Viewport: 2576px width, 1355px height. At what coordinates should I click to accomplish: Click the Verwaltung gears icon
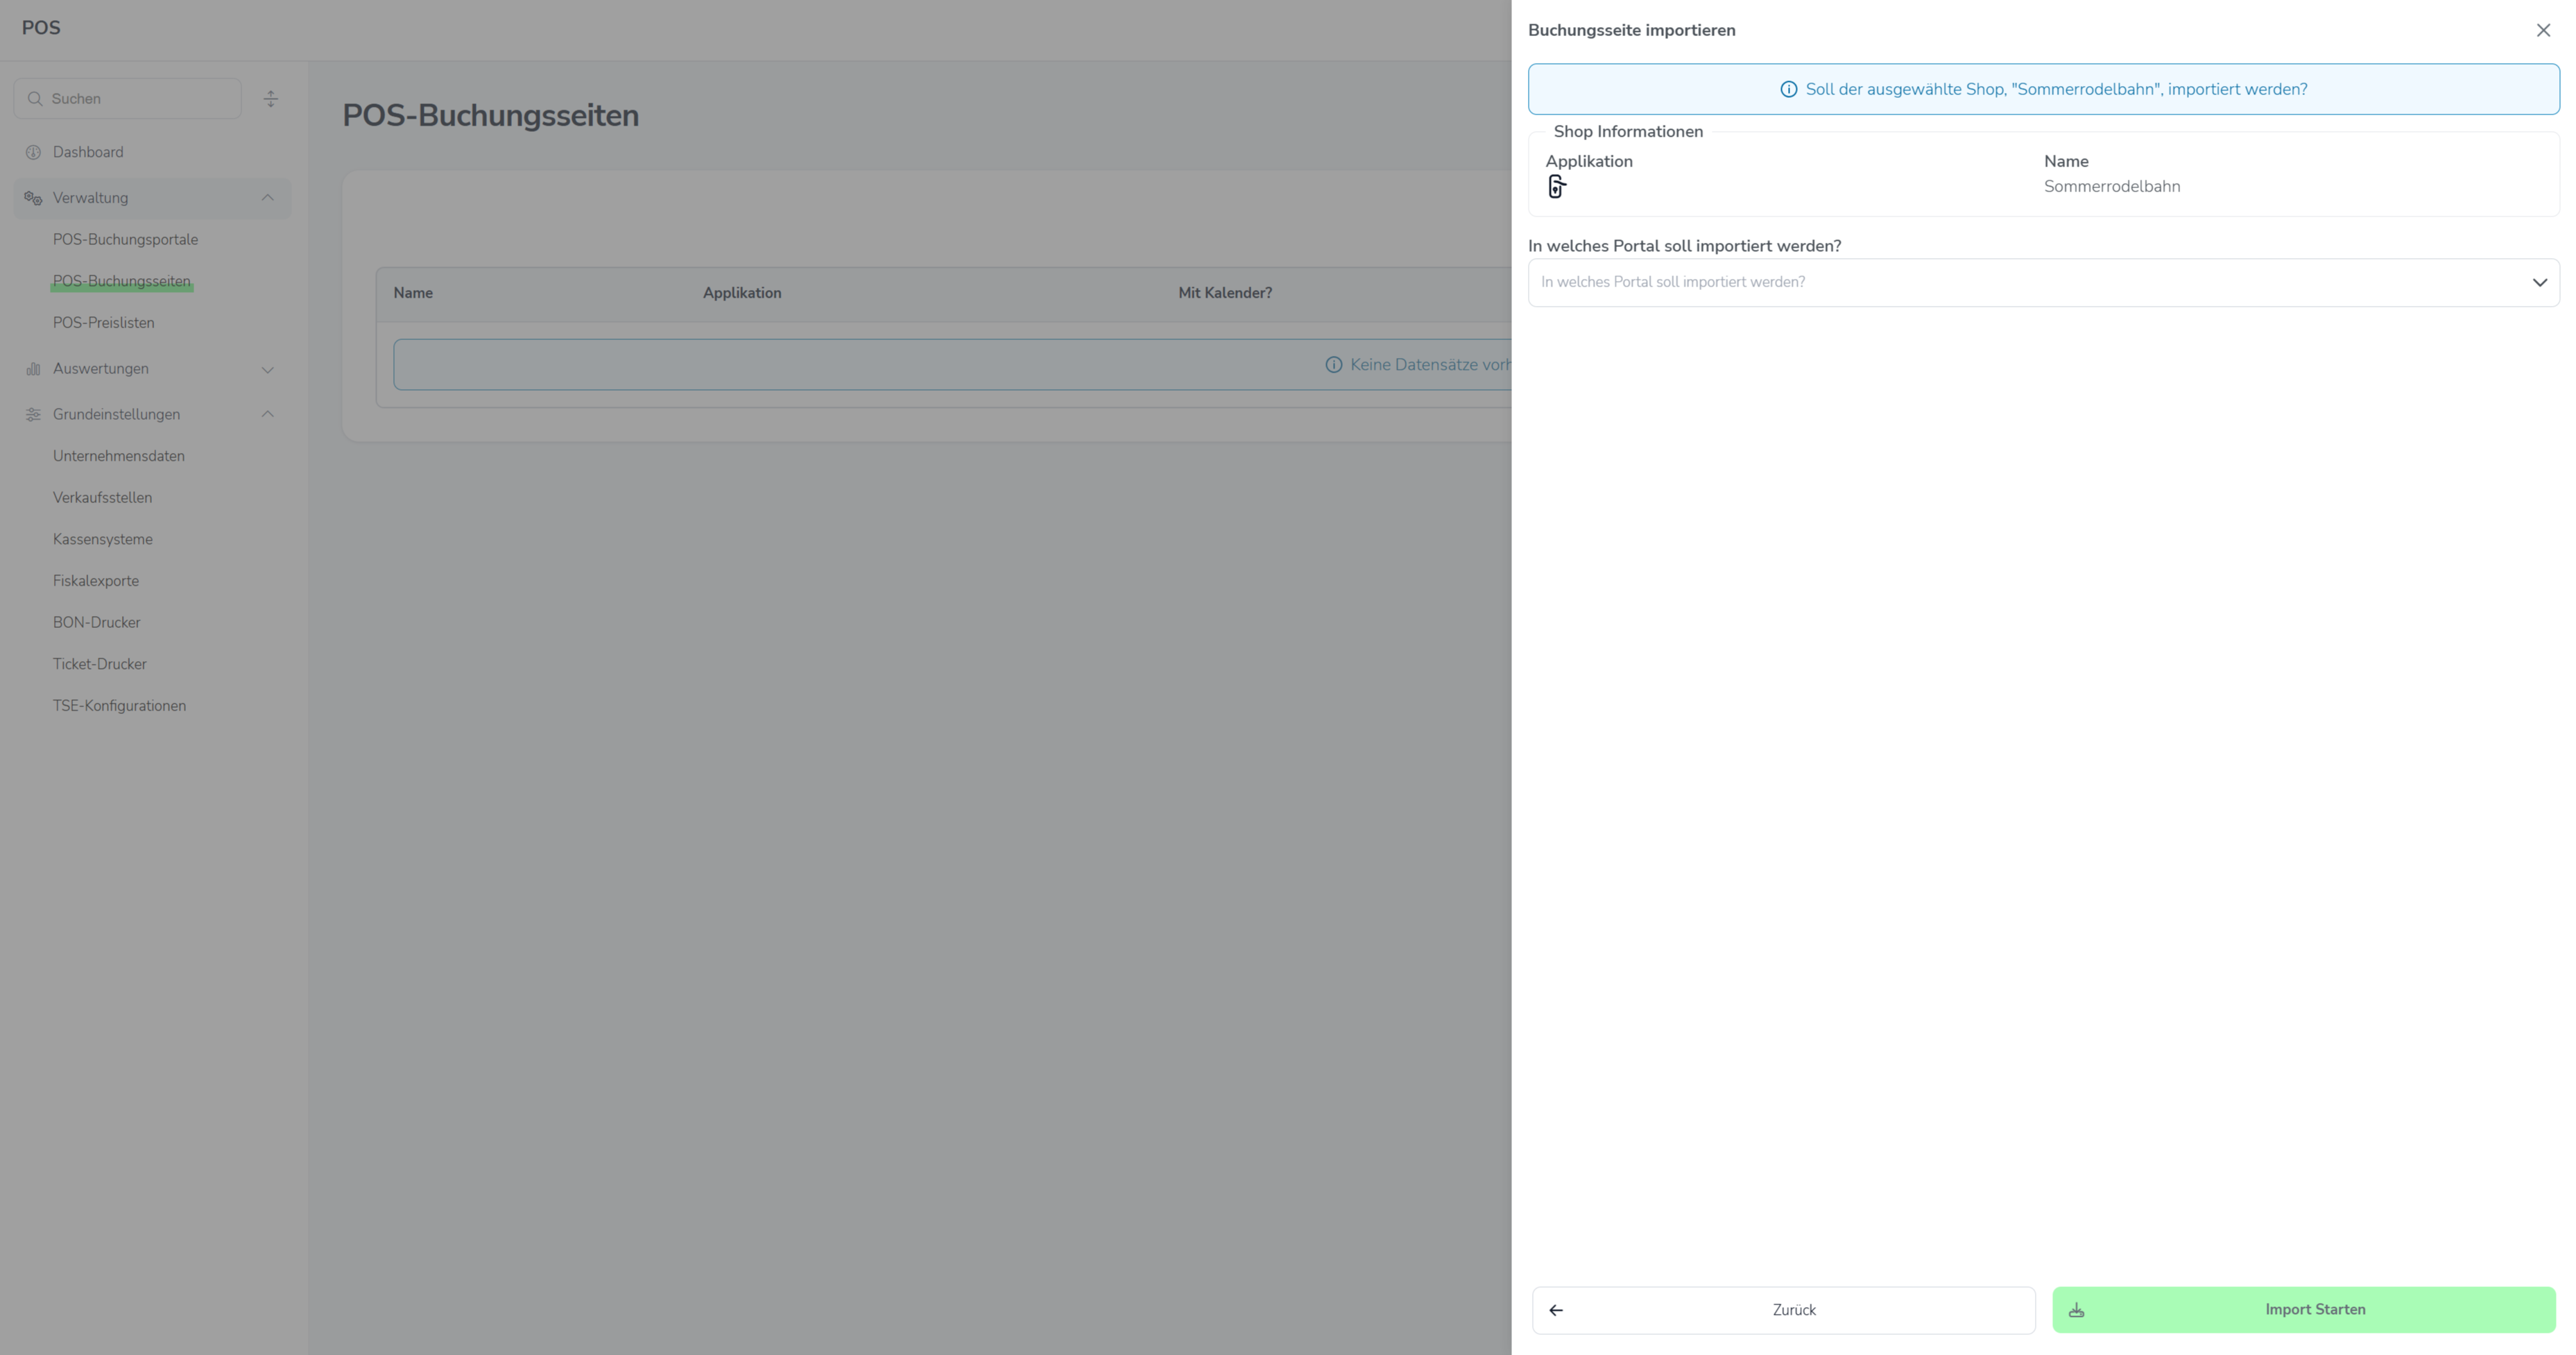coord(33,198)
